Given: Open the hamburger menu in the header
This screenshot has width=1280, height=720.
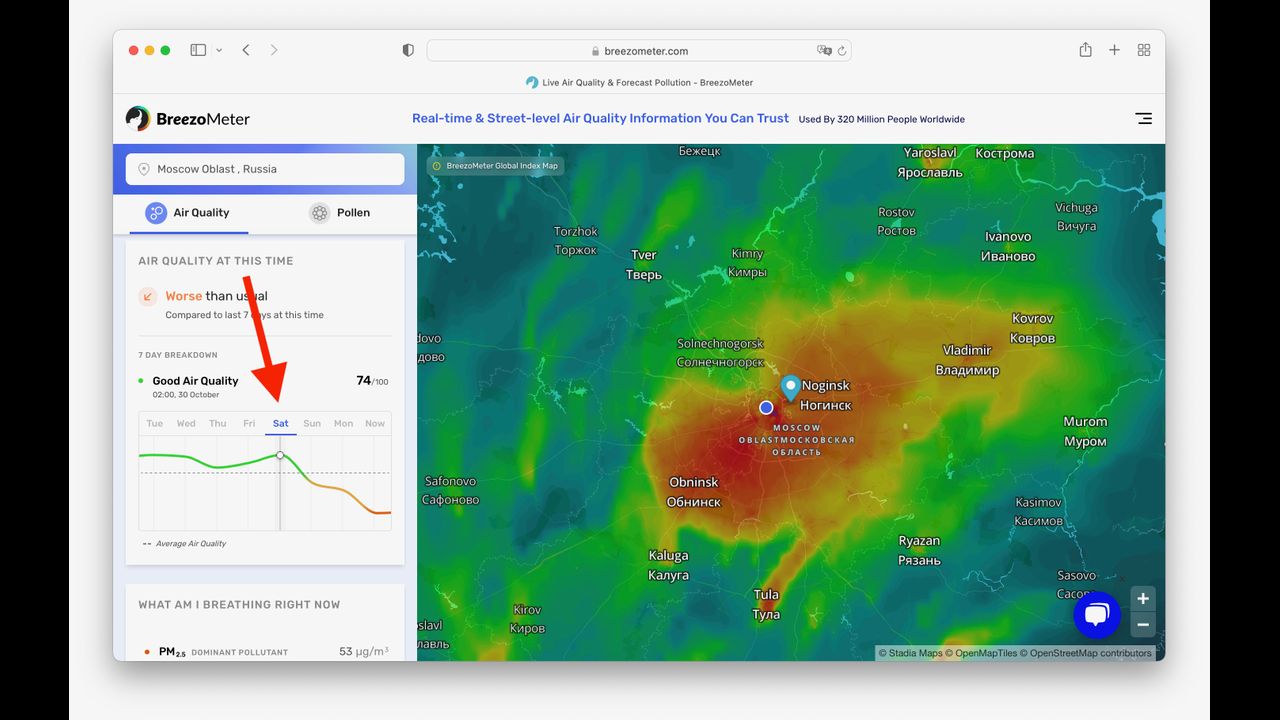Looking at the screenshot, I should (x=1143, y=118).
